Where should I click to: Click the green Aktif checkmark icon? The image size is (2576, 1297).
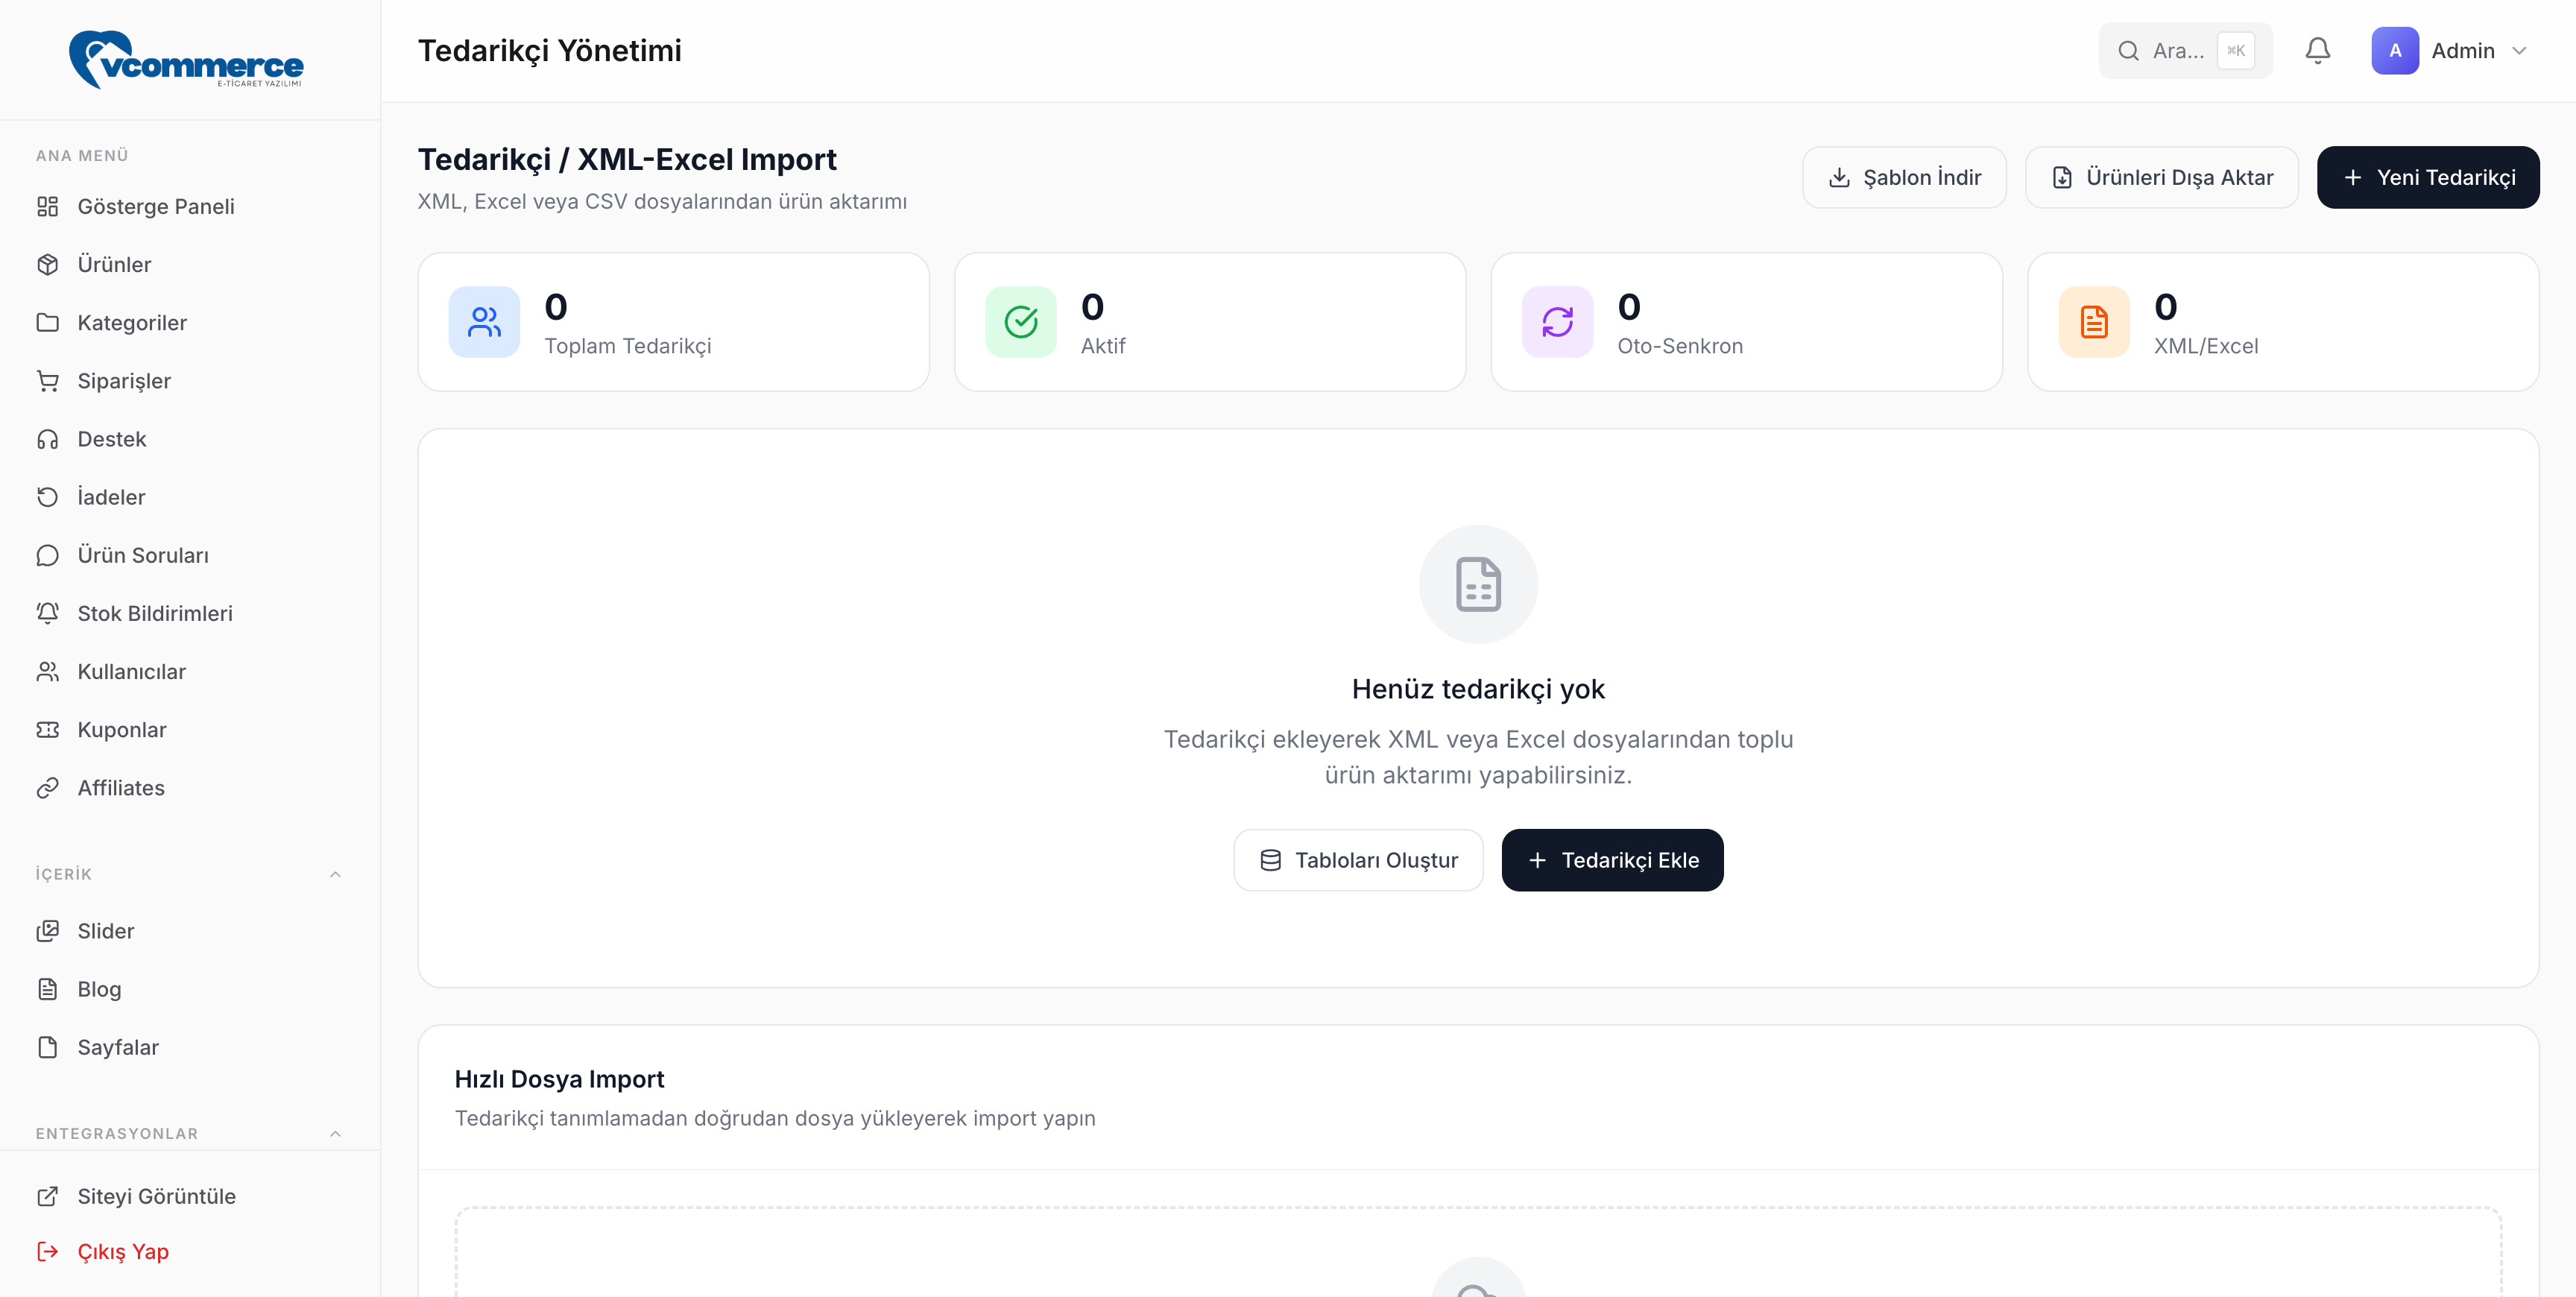[1020, 322]
